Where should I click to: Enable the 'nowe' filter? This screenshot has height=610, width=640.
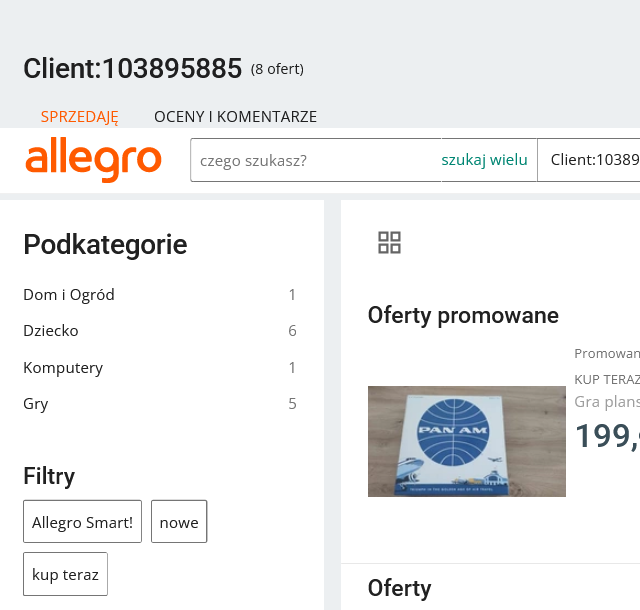[x=179, y=522]
